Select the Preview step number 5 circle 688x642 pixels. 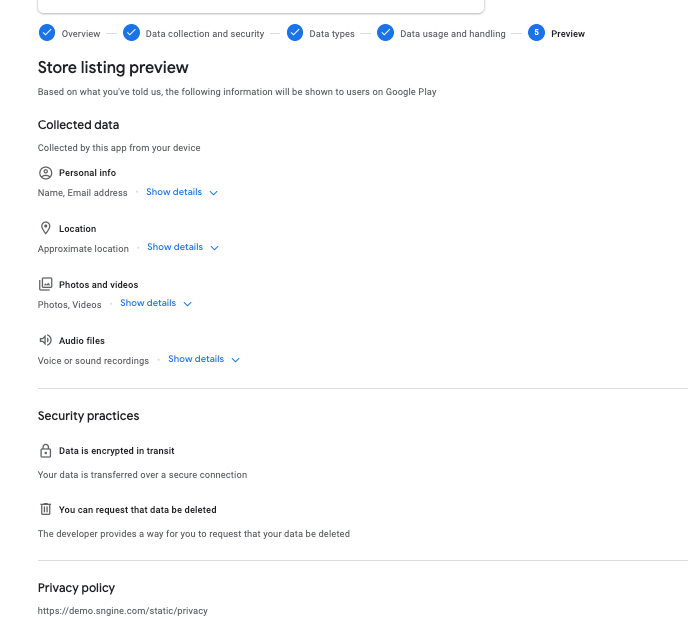pos(536,33)
